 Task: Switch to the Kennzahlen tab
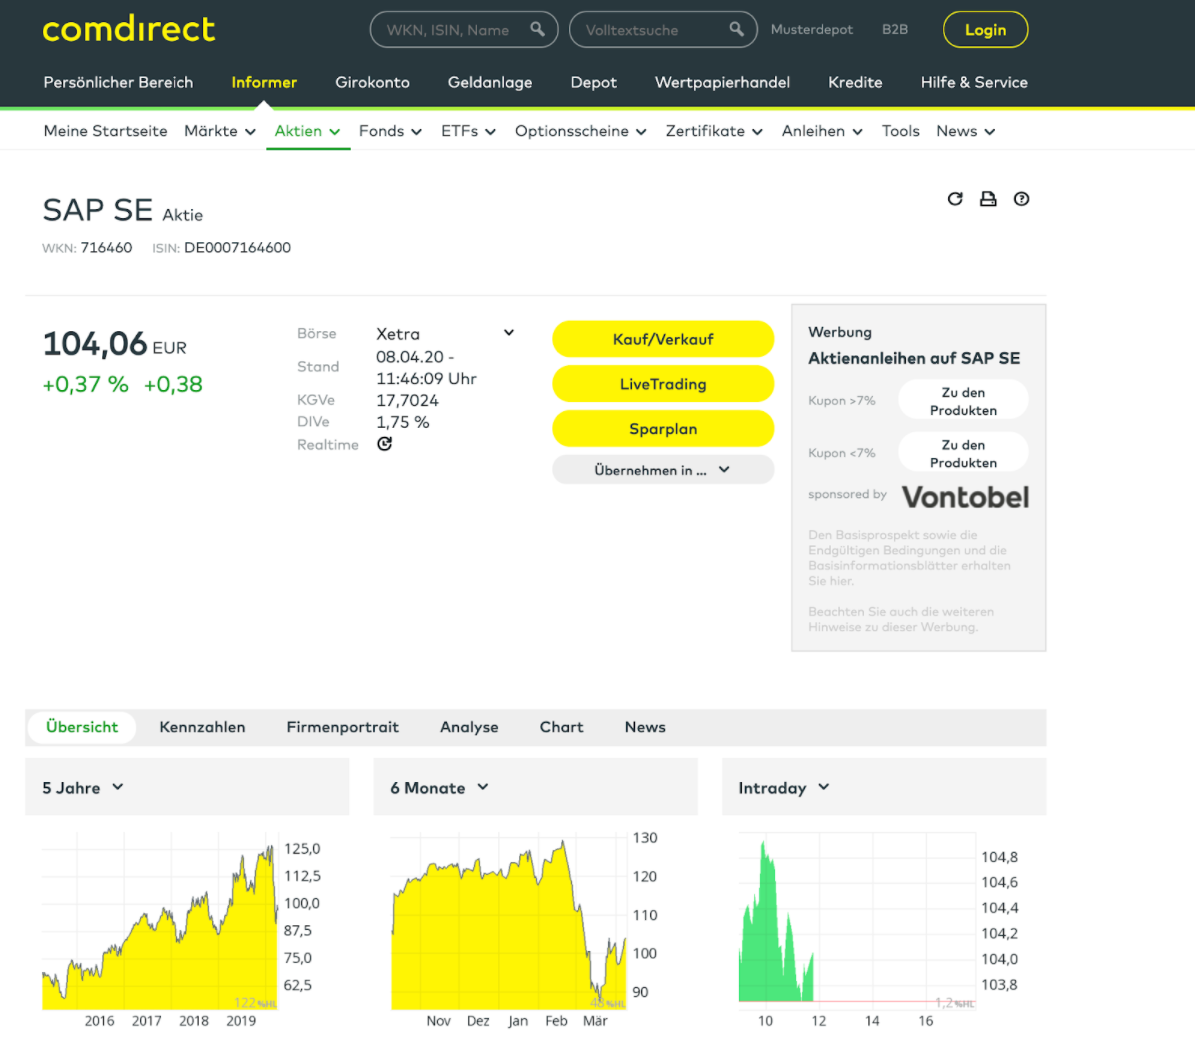(x=202, y=727)
